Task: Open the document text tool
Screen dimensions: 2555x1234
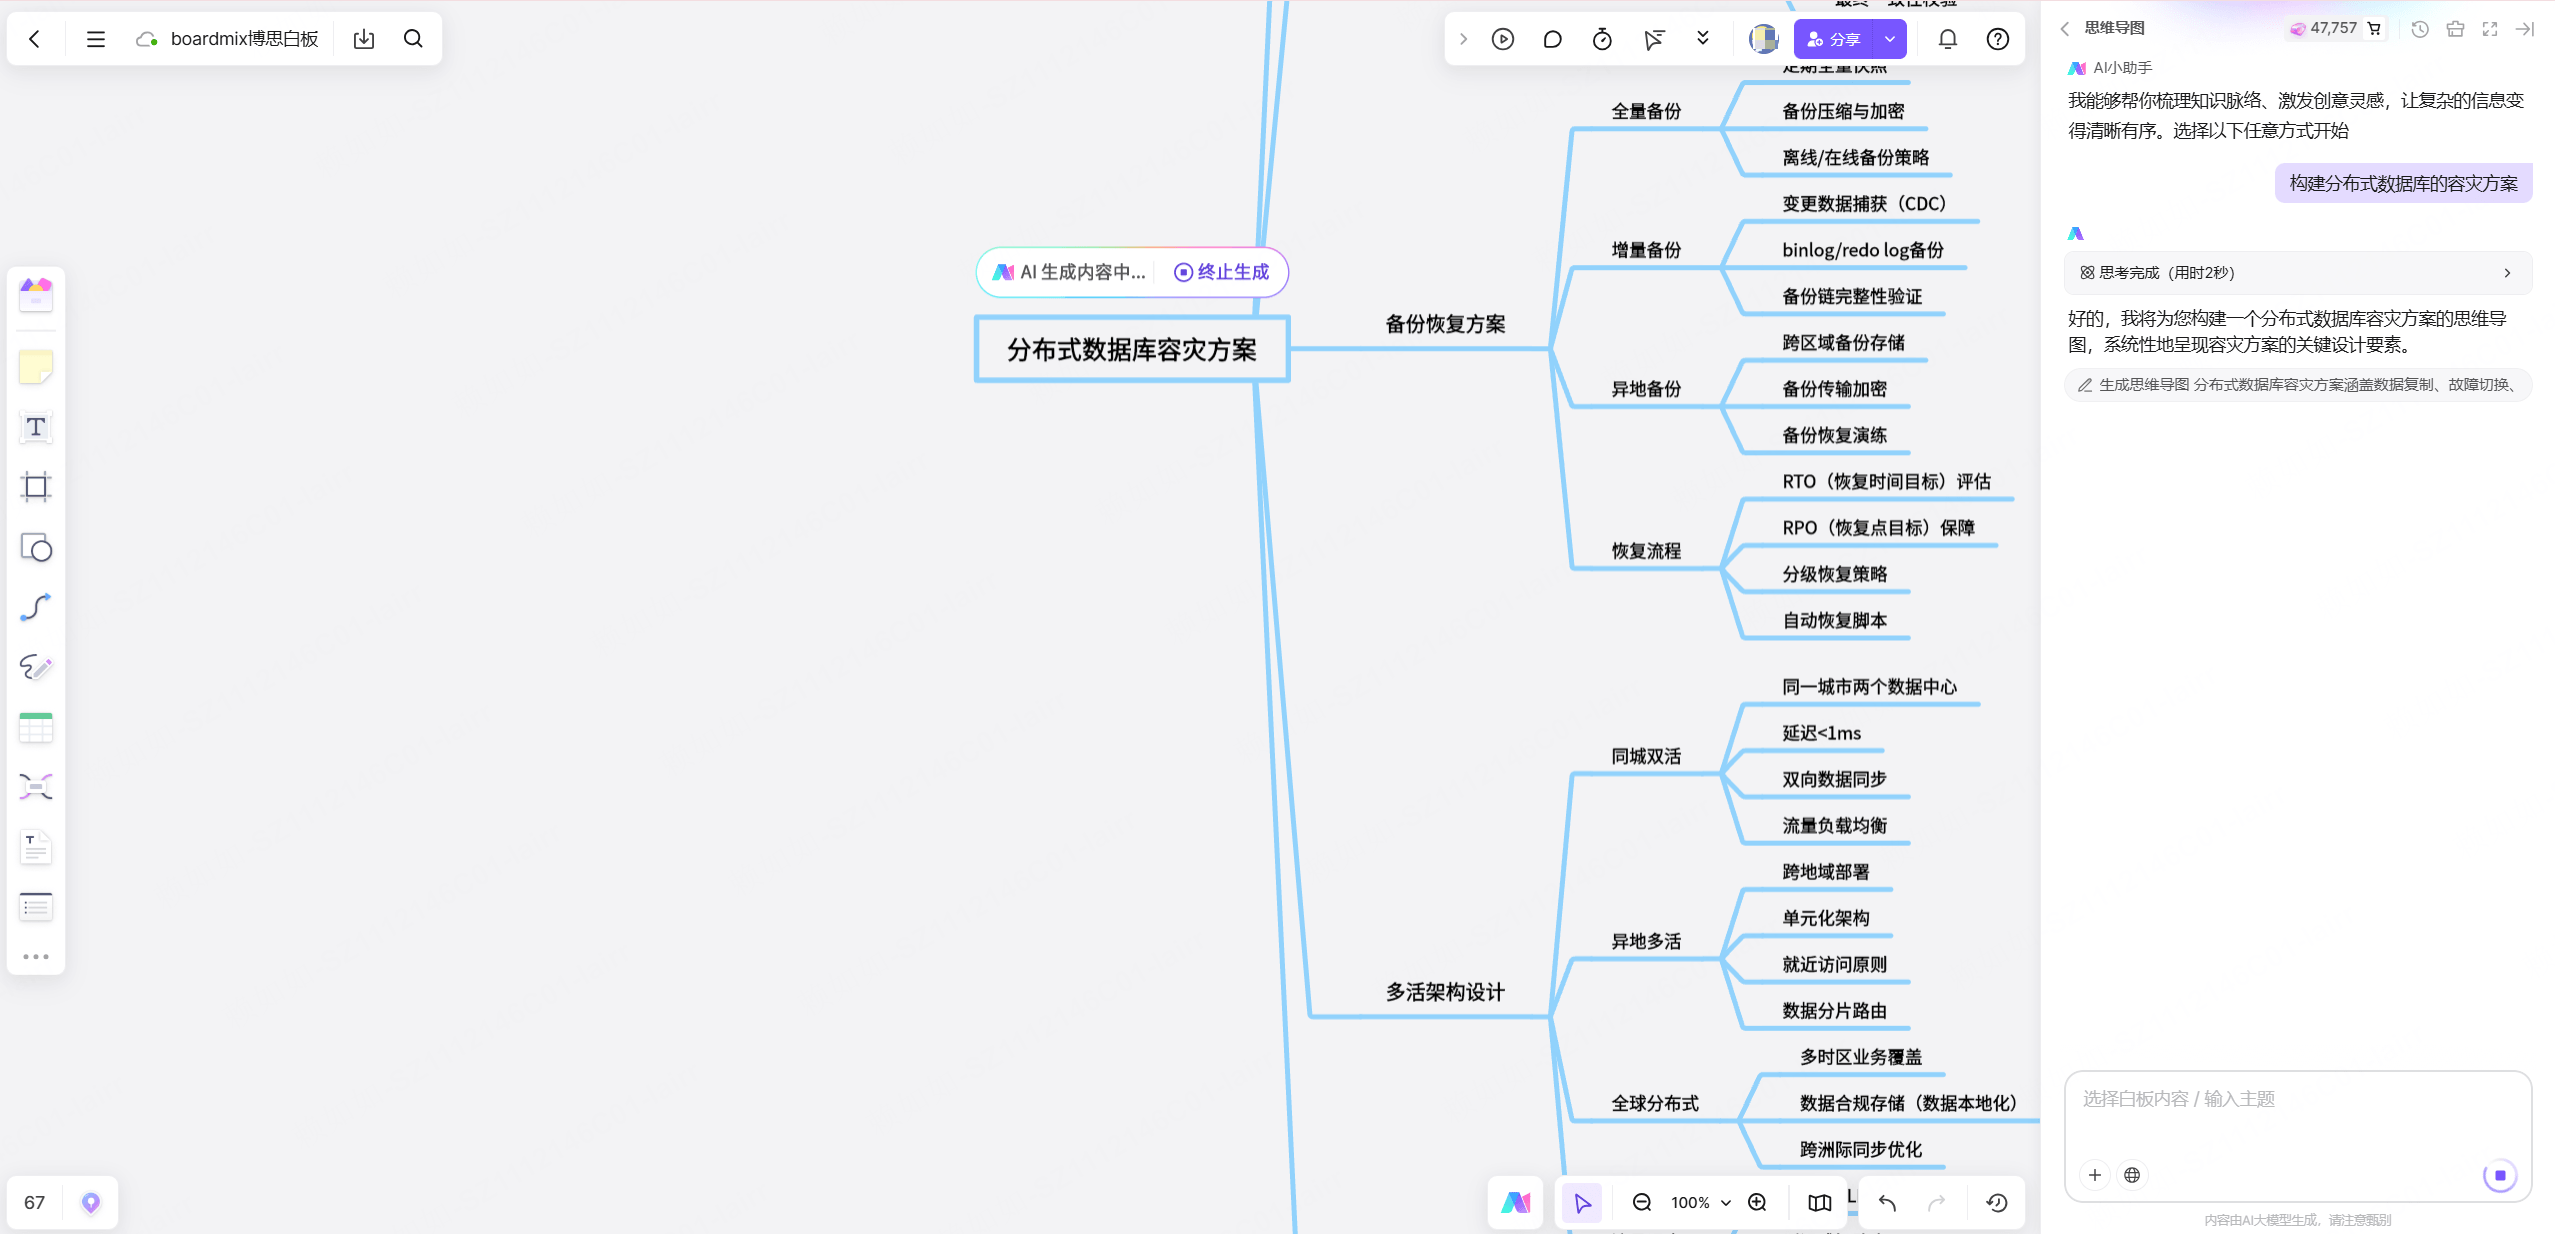Action: coord(36,847)
